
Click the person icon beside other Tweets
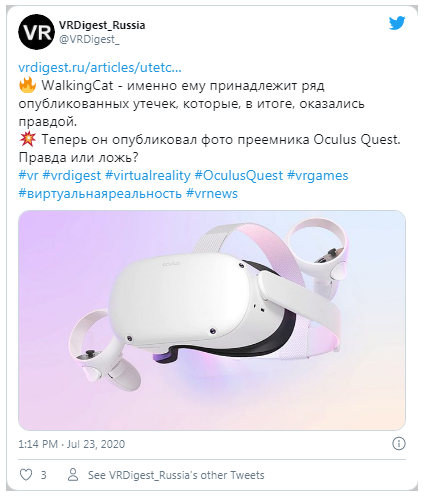pos(73,475)
